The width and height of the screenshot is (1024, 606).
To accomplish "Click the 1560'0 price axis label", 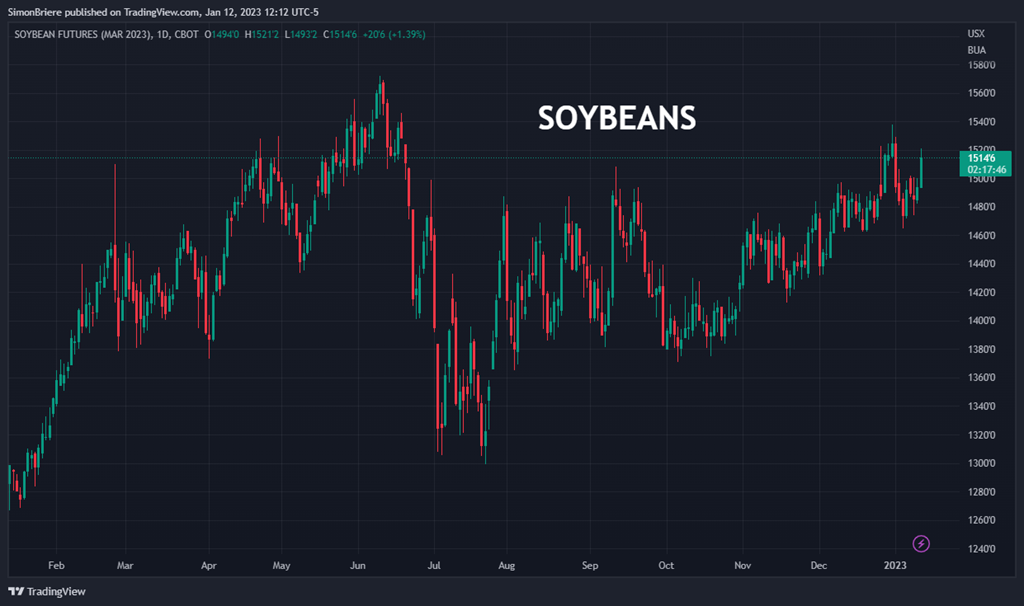I will tap(983, 93).
